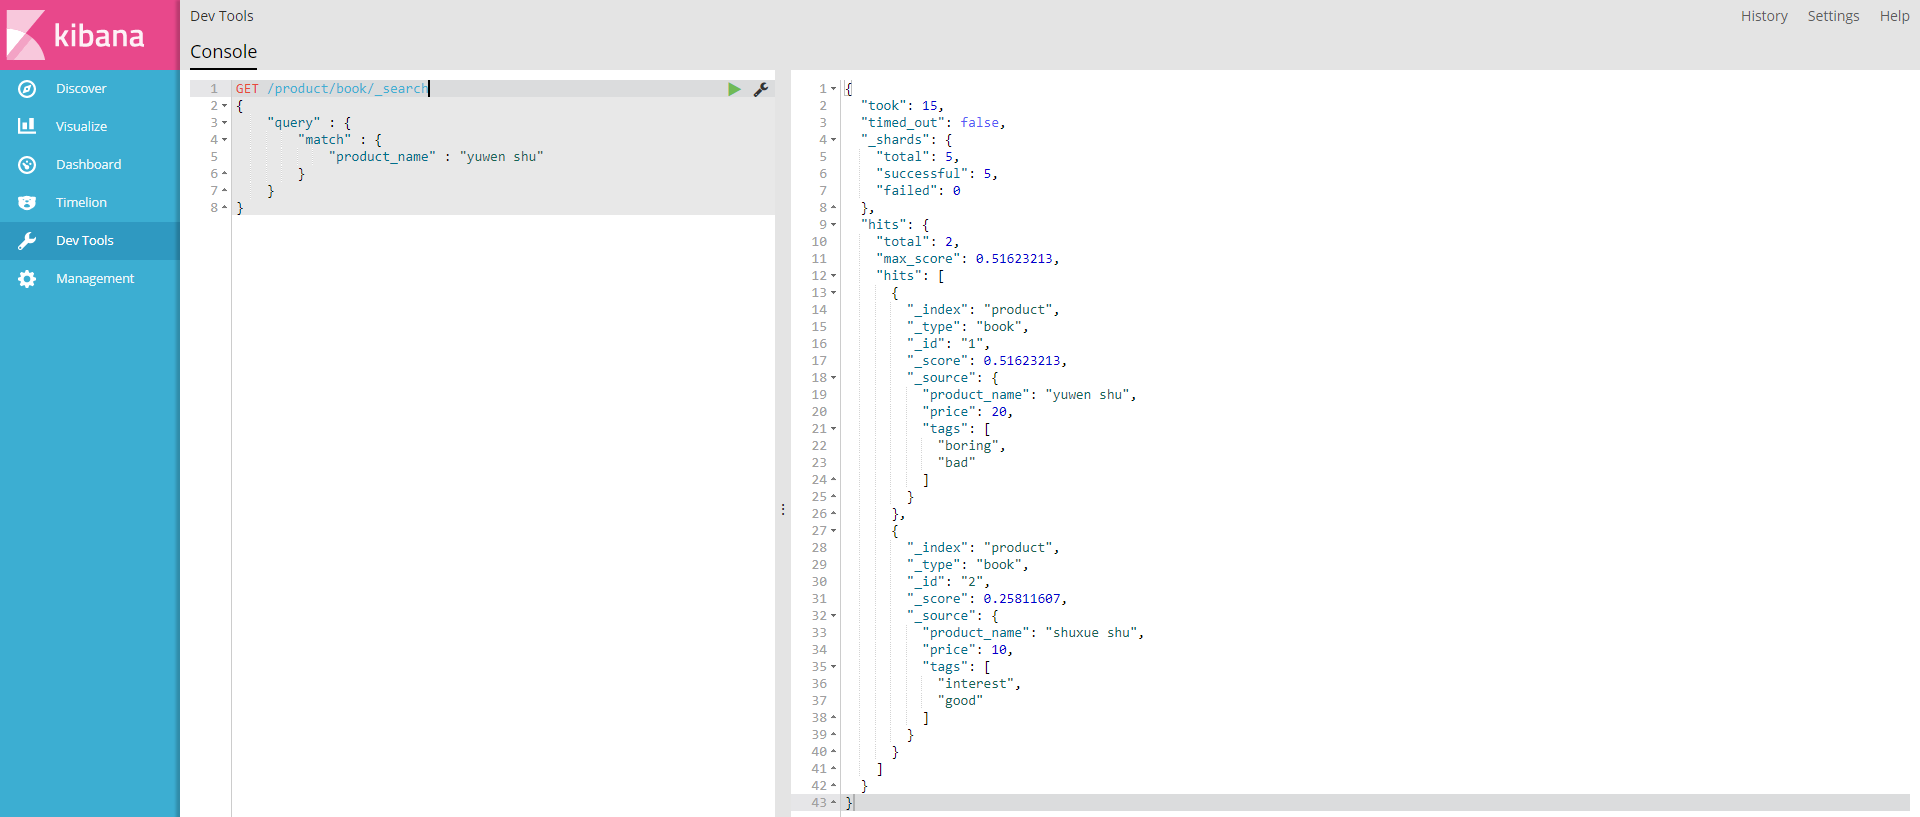Click "timed_out" false value in response

pos(980,123)
